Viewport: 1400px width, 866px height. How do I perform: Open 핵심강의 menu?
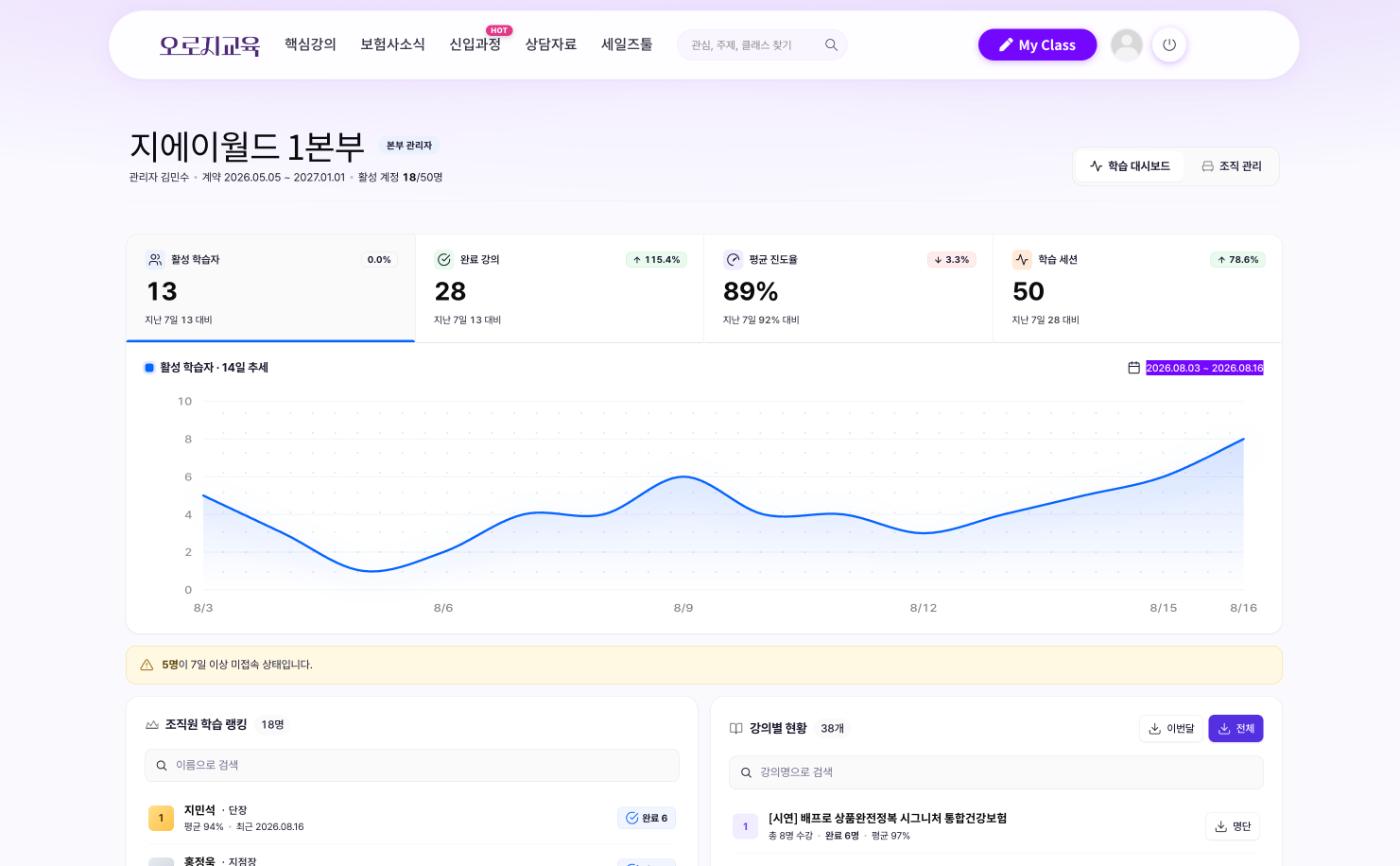click(x=310, y=45)
